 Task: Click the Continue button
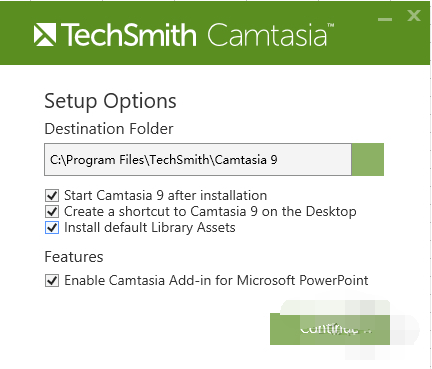(x=330, y=329)
